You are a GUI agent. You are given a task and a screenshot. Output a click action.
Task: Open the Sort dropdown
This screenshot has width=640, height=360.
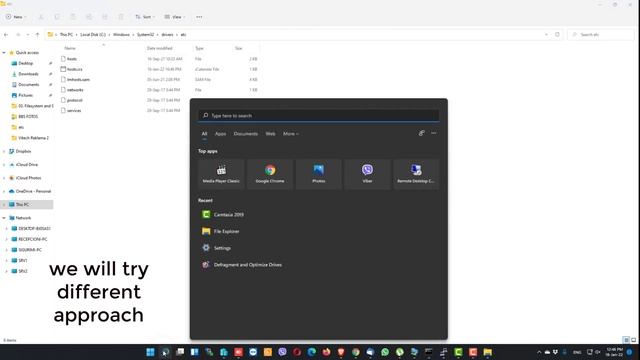145,17
